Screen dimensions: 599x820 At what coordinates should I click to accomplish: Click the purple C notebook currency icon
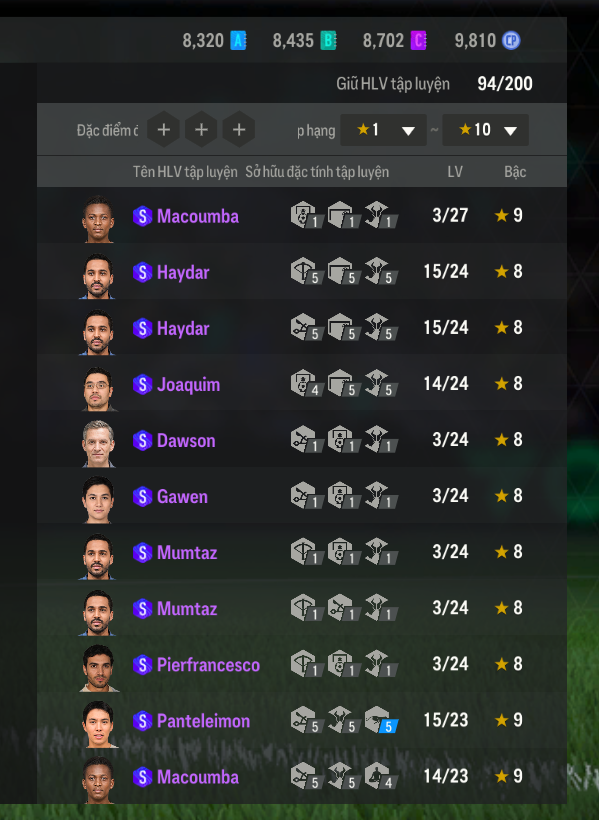click(419, 40)
